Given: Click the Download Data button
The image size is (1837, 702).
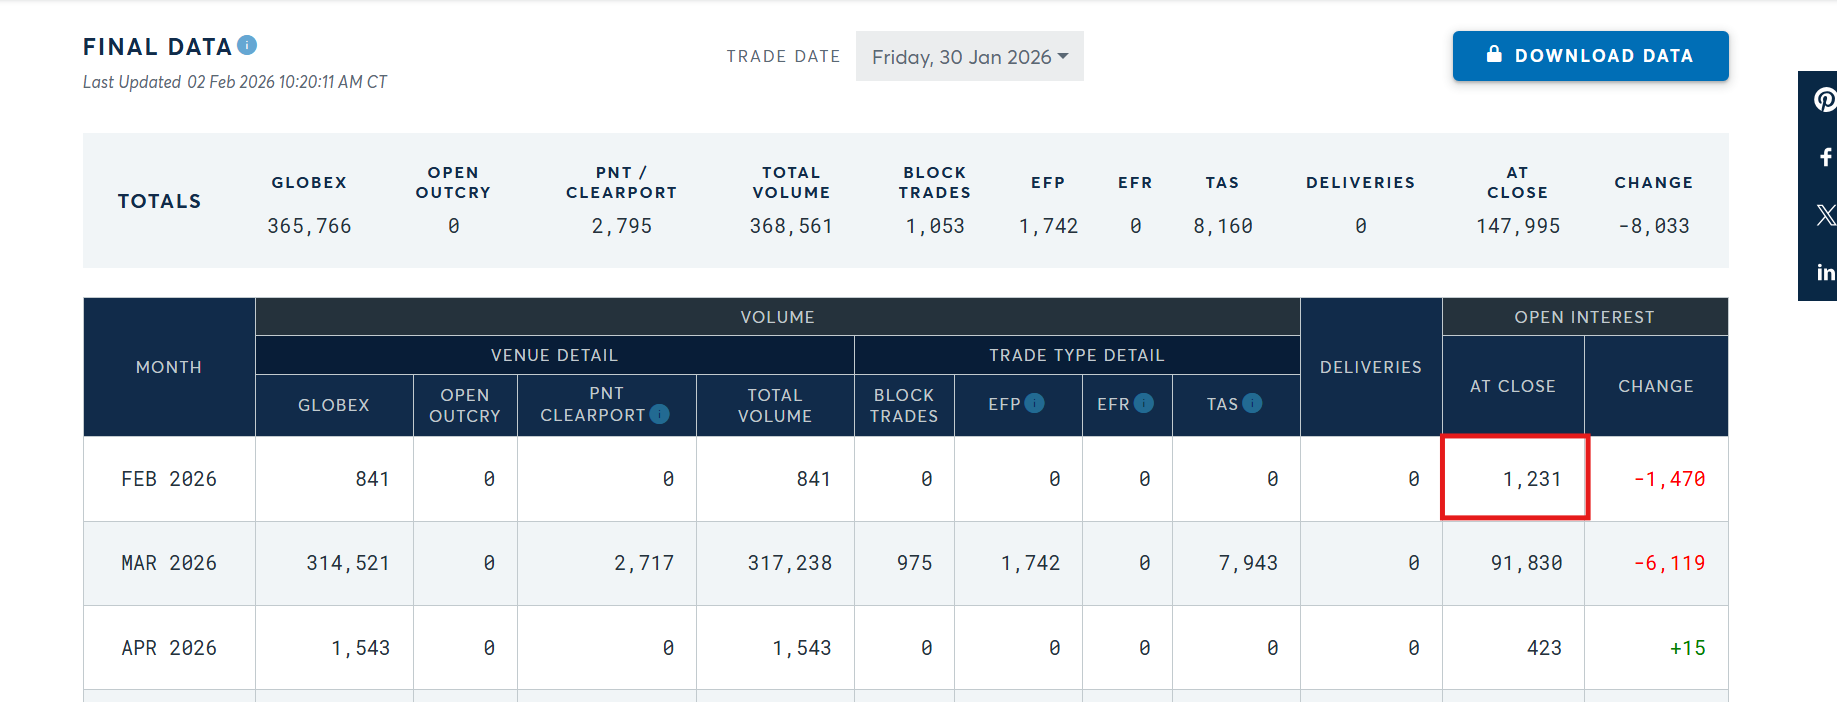Looking at the screenshot, I should click(1590, 56).
